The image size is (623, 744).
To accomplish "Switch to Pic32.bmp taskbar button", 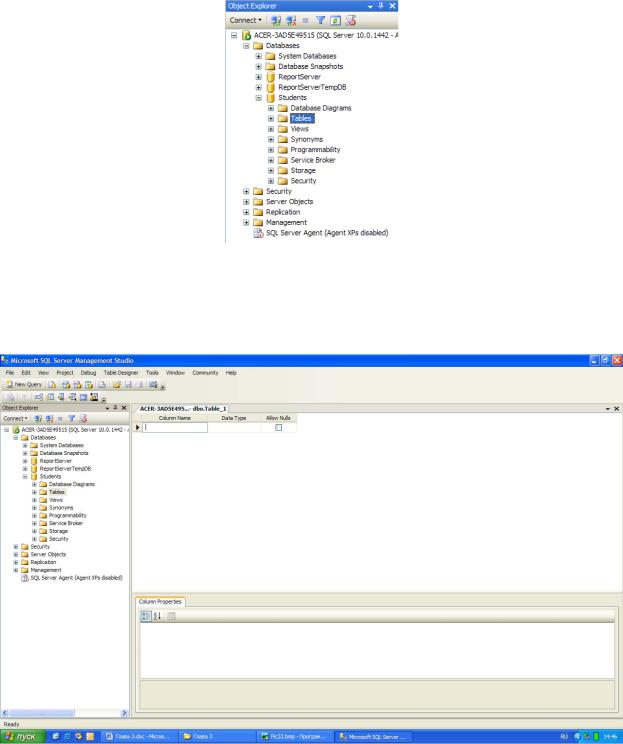I will click(296, 737).
